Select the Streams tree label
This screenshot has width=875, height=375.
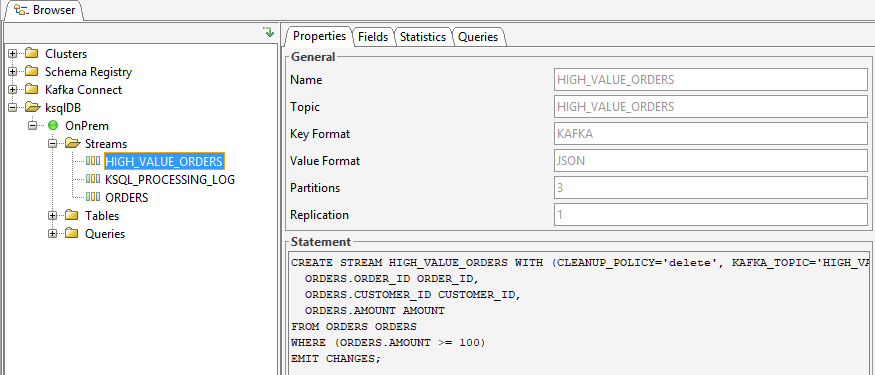[105, 143]
